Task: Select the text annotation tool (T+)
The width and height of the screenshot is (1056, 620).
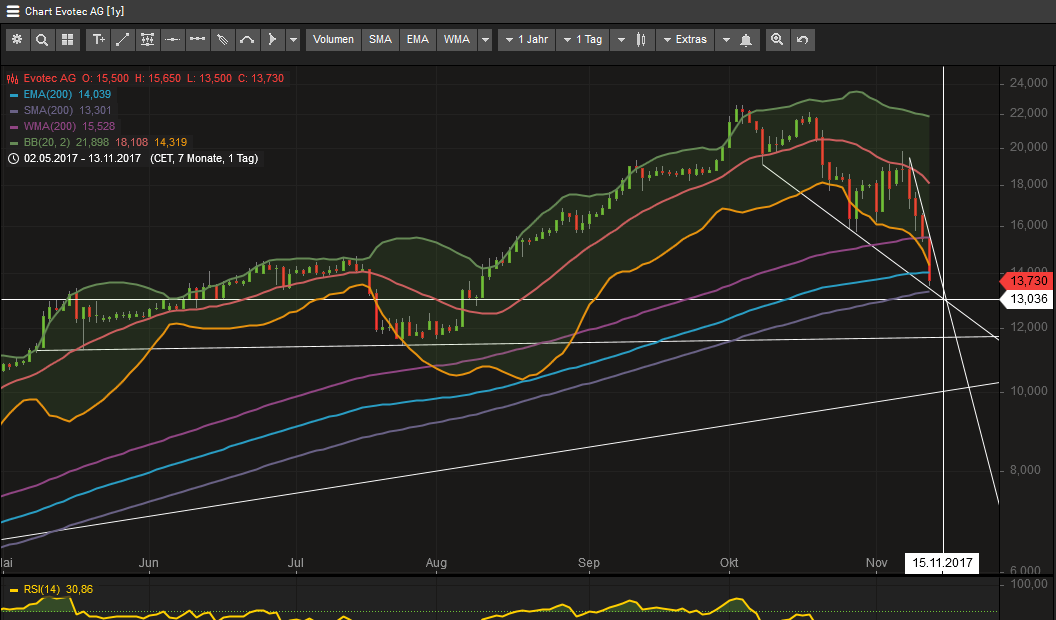Action: pyautogui.click(x=98, y=40)
